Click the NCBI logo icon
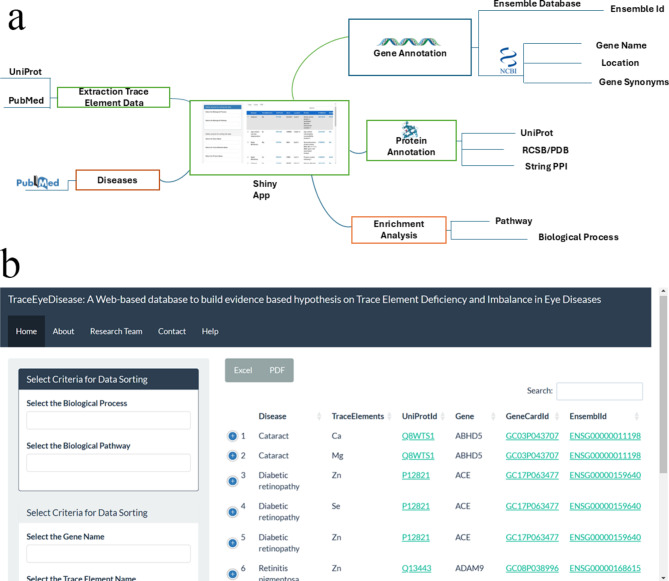 coord(508,61)
